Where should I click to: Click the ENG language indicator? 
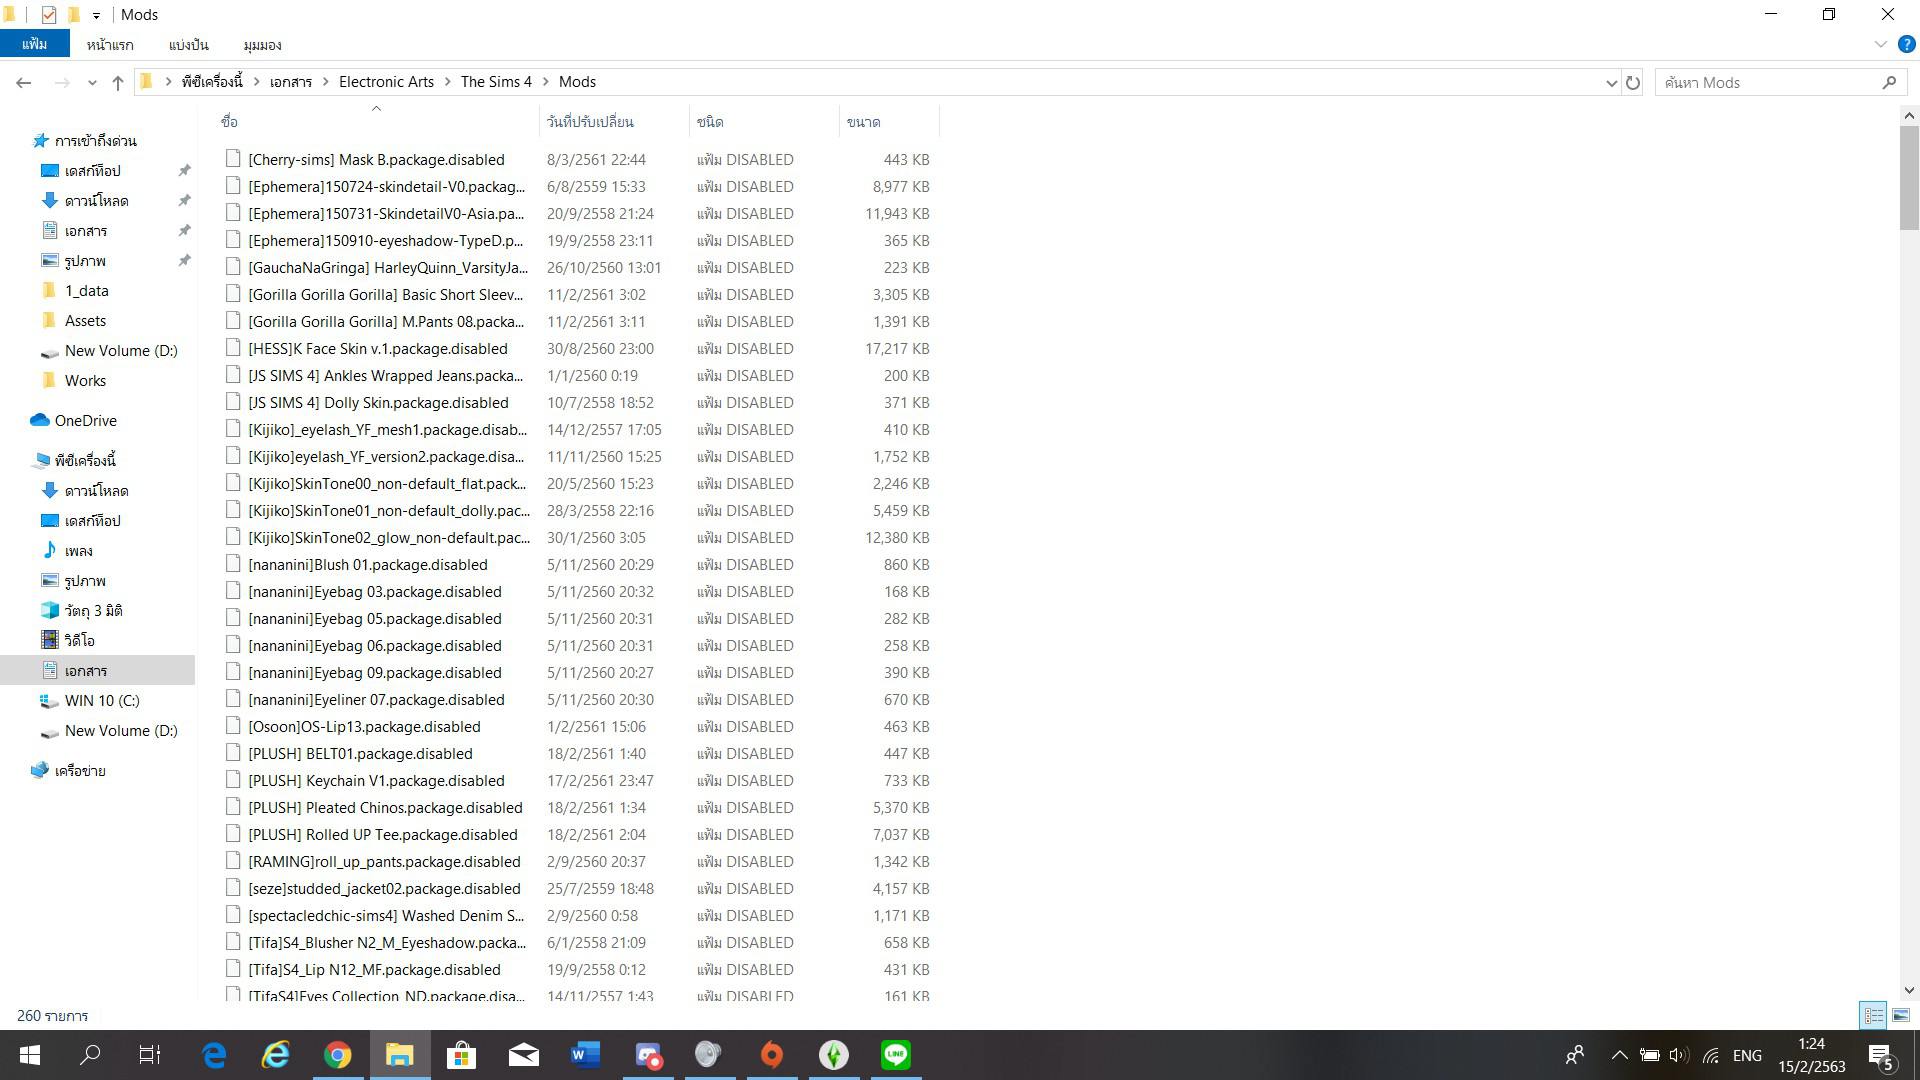1747,1056
